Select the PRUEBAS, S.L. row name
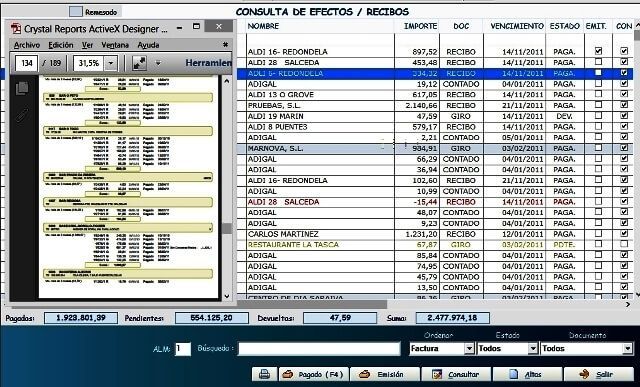The width and height of the screenshot is (640, 387). tap(274, 105)
